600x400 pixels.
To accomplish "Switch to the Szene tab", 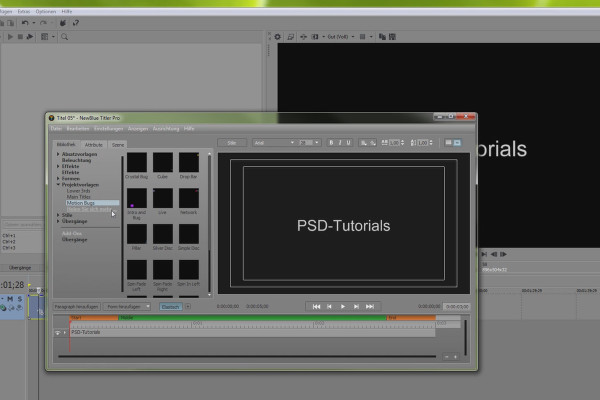I will click(x=118, y=145).
